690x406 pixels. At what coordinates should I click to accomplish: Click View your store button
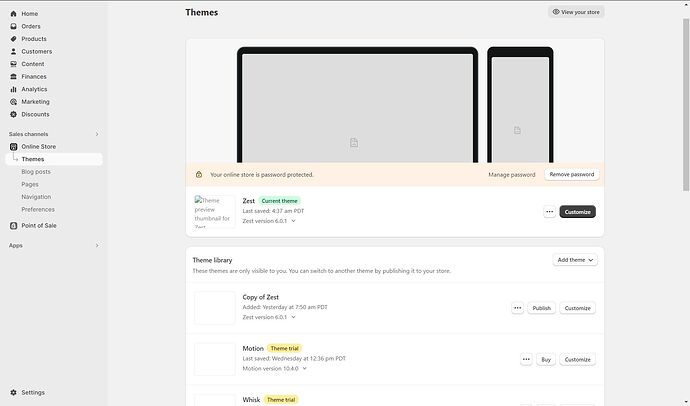click(x=576, y=12)
